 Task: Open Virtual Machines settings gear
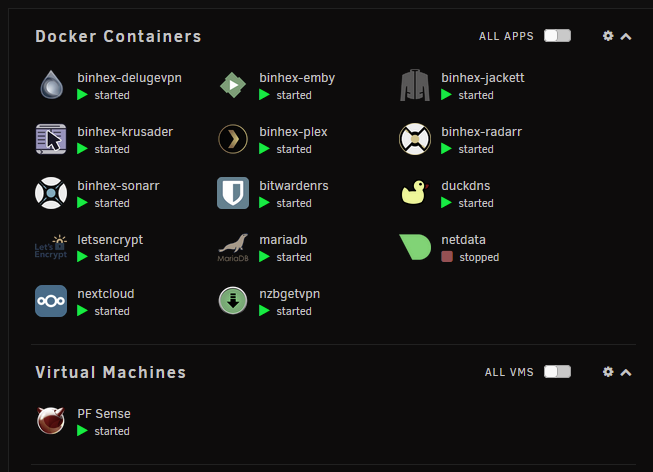click(608, 372)
